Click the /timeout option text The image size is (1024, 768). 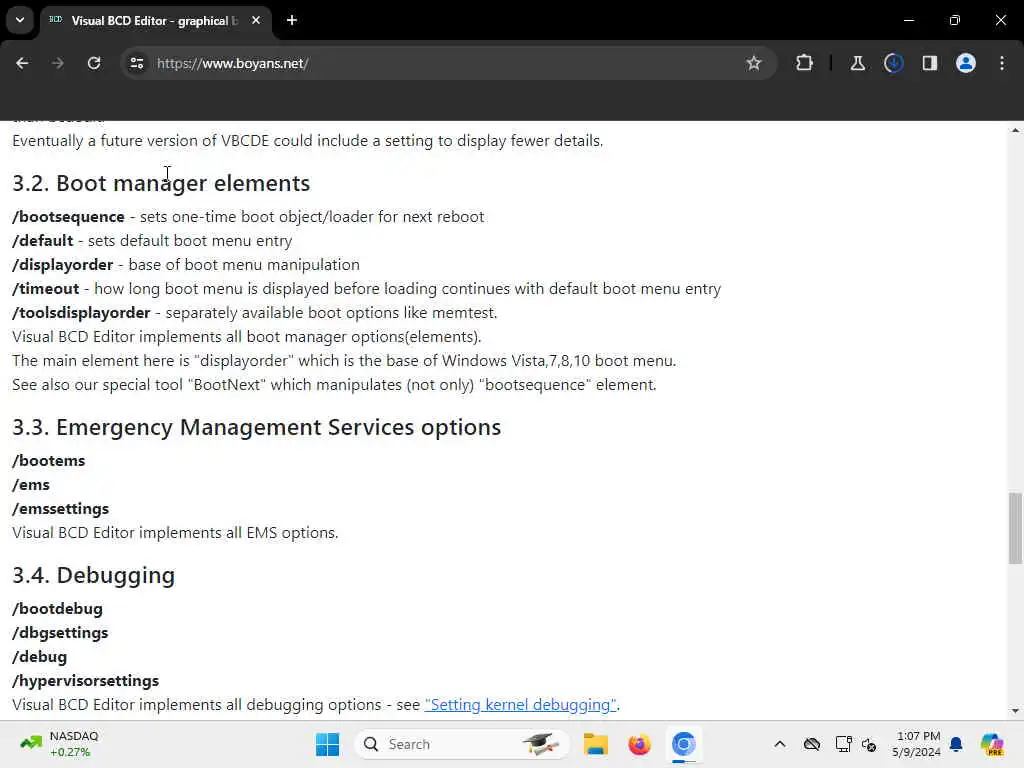45,289
